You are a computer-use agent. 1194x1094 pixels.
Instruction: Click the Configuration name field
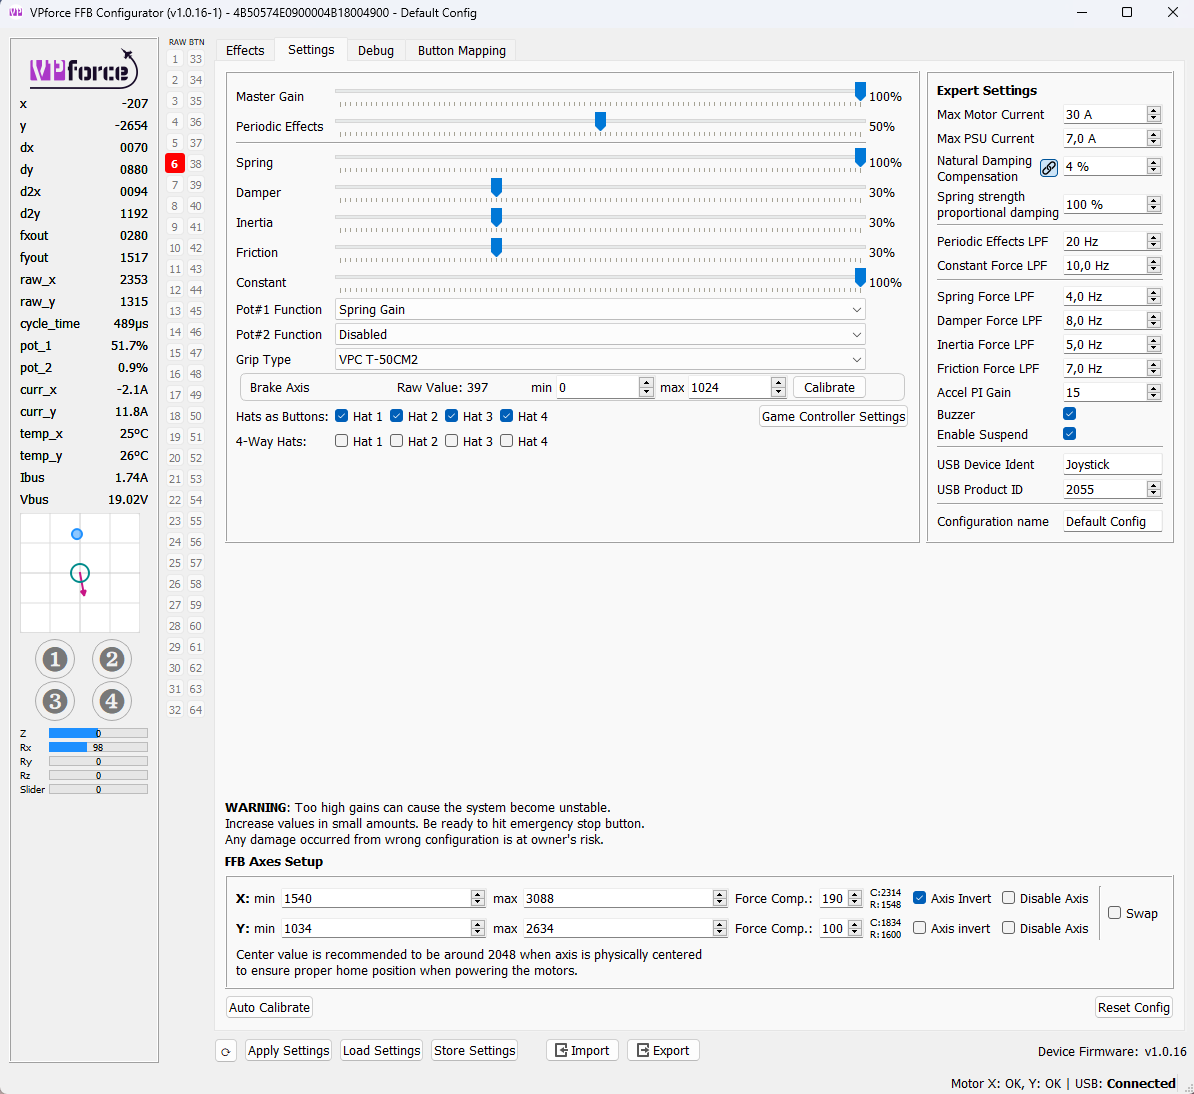click(1113, 521)
